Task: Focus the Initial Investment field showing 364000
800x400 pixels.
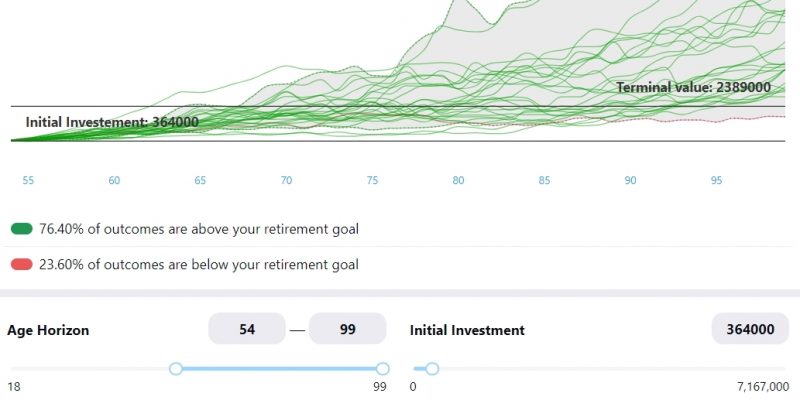Action: (750, 329)
